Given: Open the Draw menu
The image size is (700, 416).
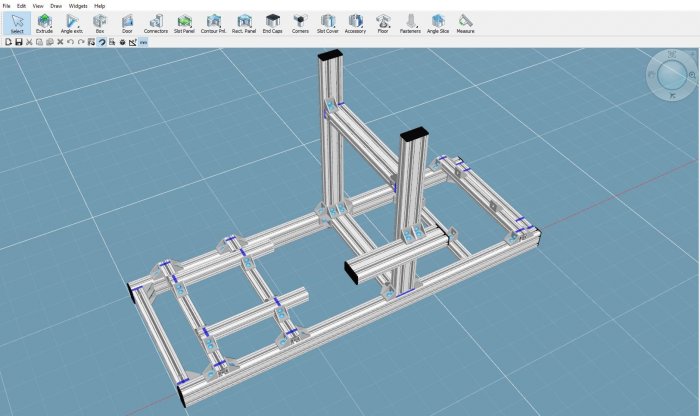Looking at the screenshot, I should point(56,5).
